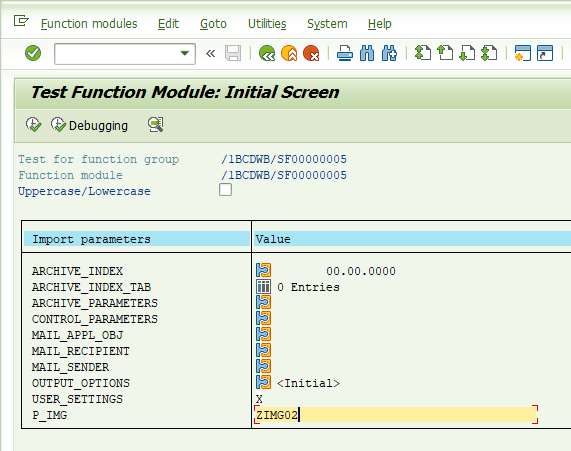Open the session menu icon at top-left
The image size is (571, 451).
coord(21,21)
